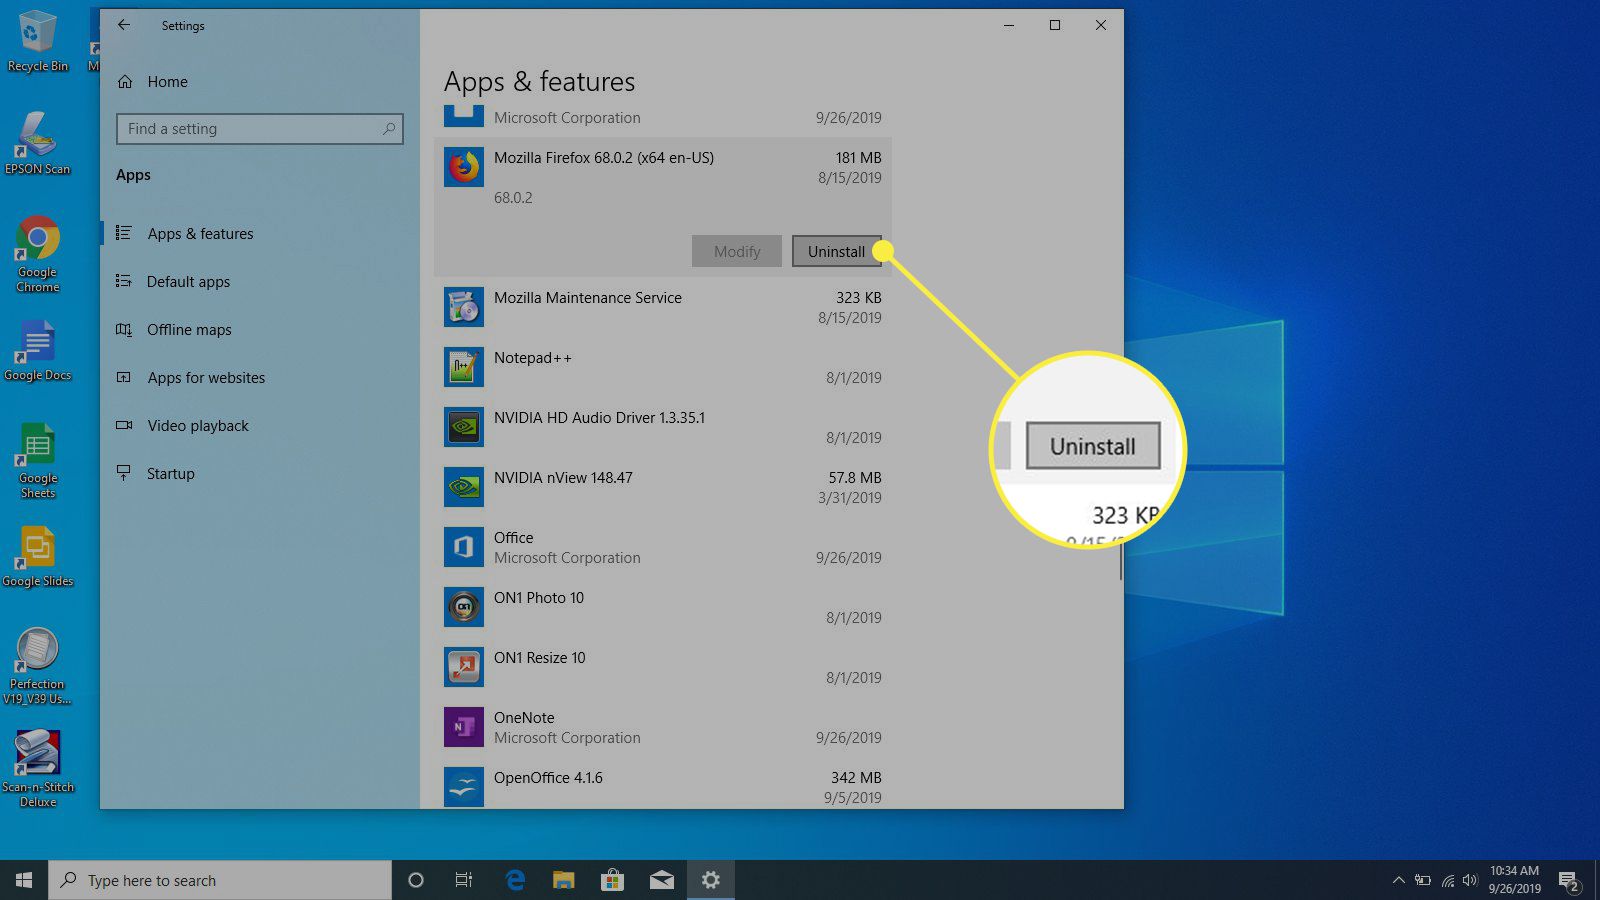Select the ON1 Resize 10 icon
Viewport: 1600px width, 900px height.
click(464, 667)
